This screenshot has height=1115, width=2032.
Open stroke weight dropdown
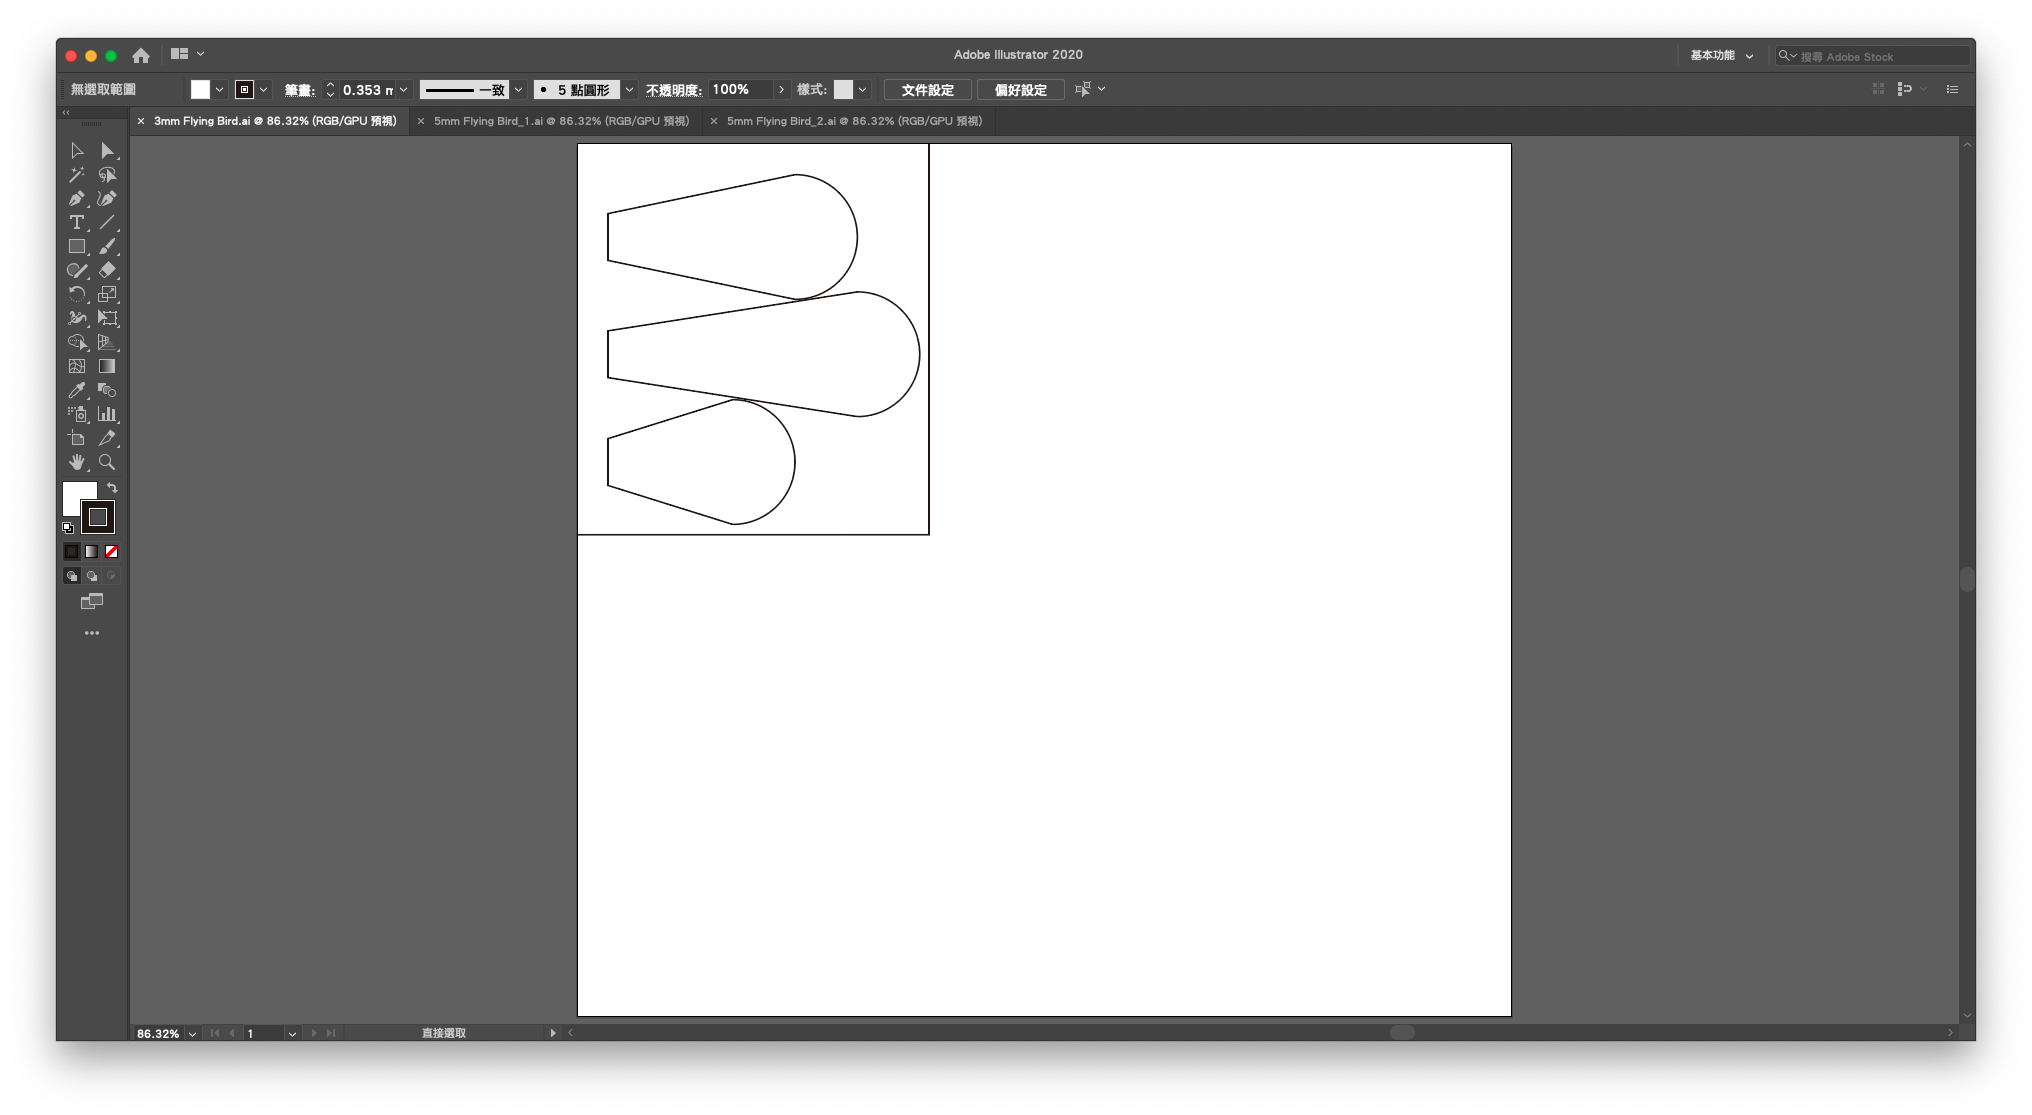[x=404, y=90]
